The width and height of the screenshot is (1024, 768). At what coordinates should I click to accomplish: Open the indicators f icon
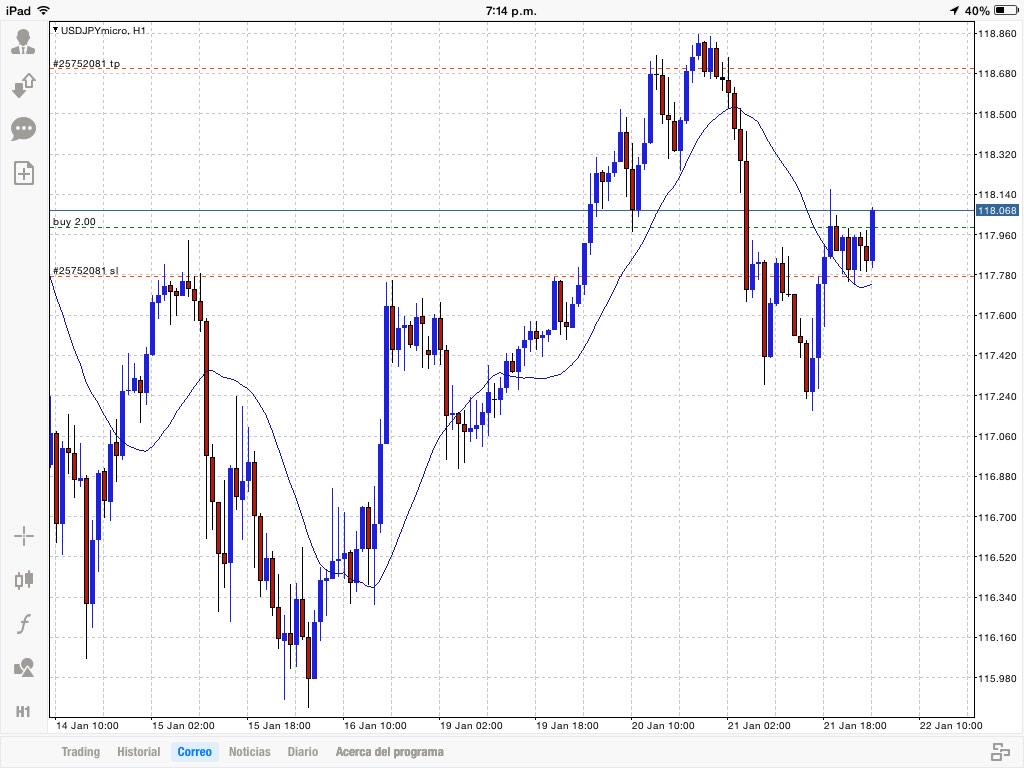tap(24, 624)
